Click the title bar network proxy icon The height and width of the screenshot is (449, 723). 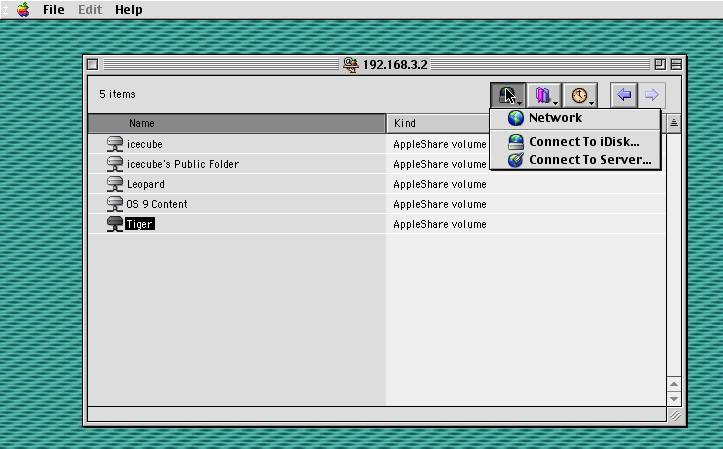tap(351, 65)
